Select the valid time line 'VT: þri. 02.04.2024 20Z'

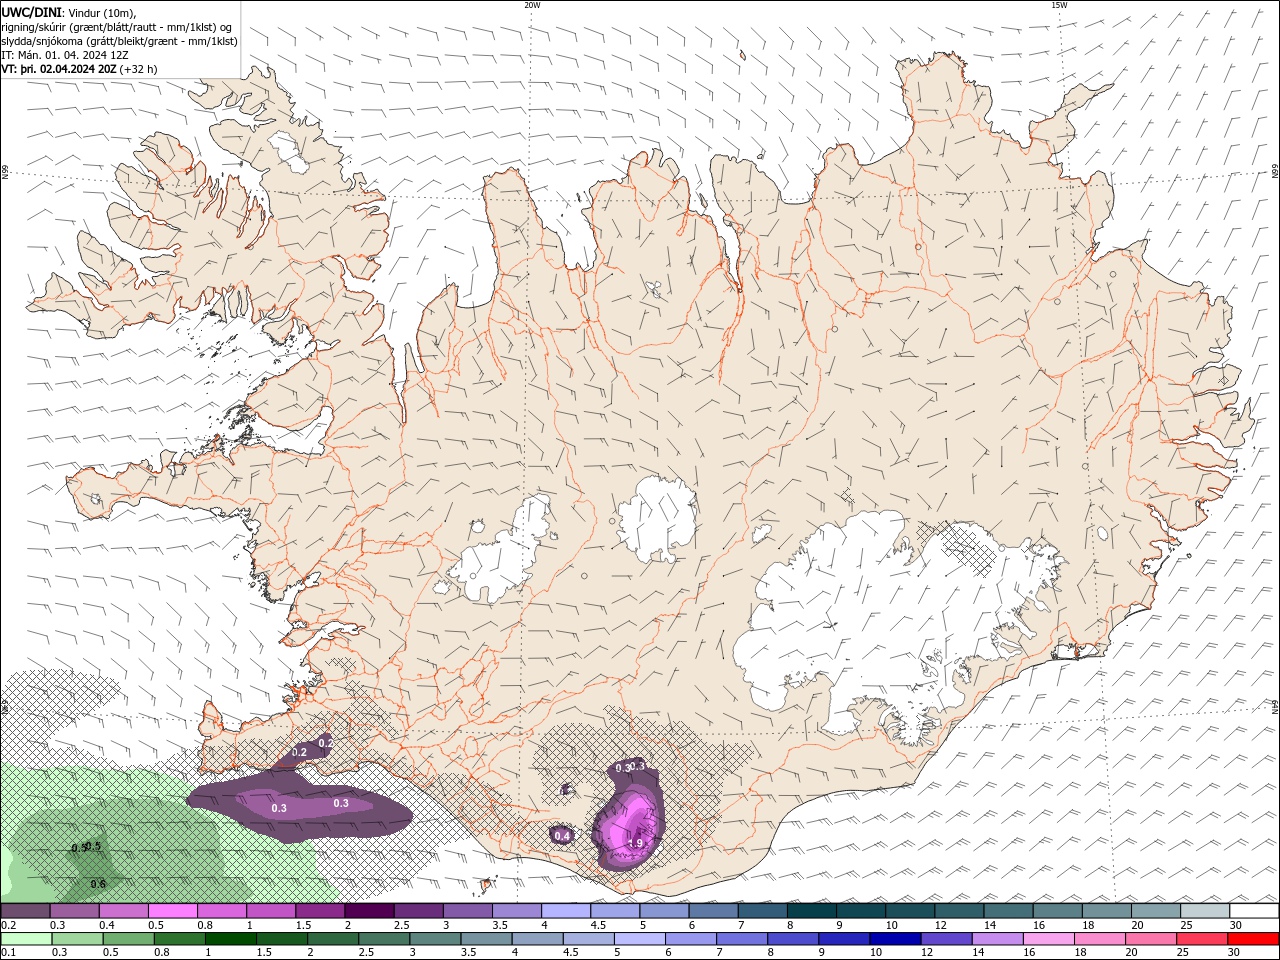coord(58,69)
